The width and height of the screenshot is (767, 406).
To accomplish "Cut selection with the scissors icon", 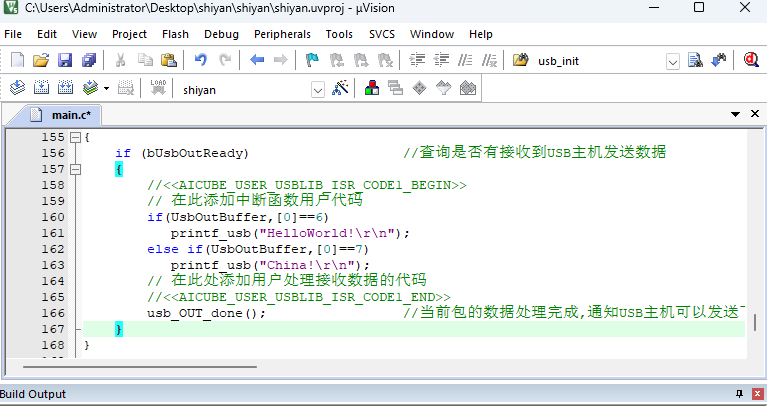I will pyautogui.click(x=120, y=60).
